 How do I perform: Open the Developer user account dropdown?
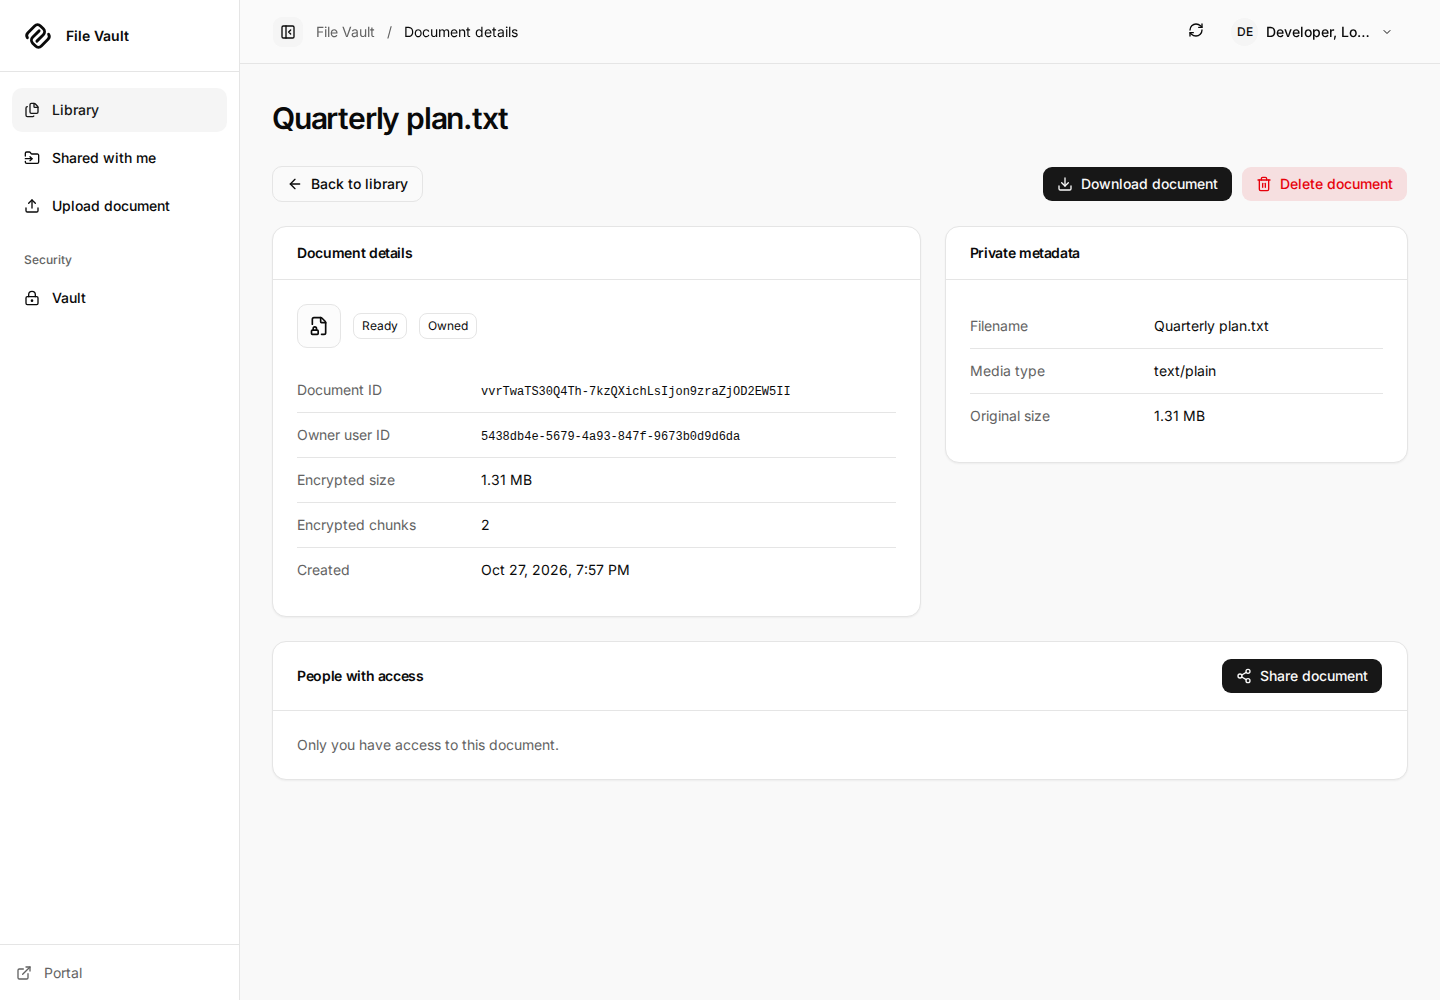(1313, 32)
